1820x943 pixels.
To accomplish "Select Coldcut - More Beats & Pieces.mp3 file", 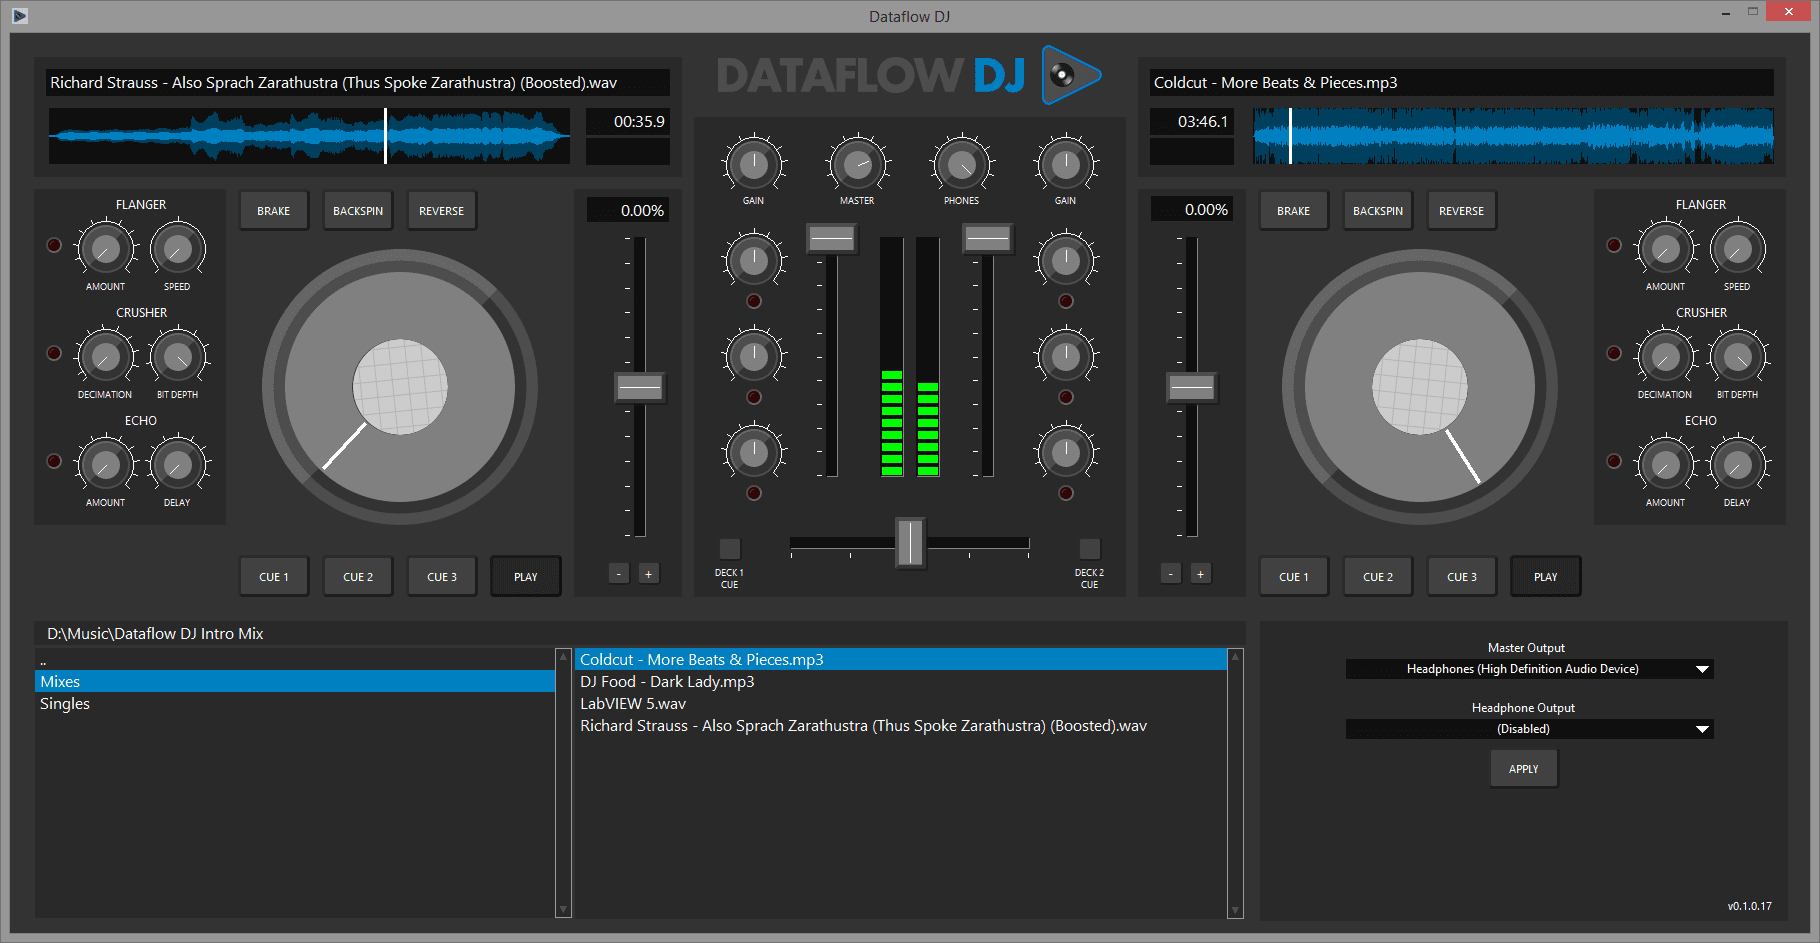I will pos(901,659).
